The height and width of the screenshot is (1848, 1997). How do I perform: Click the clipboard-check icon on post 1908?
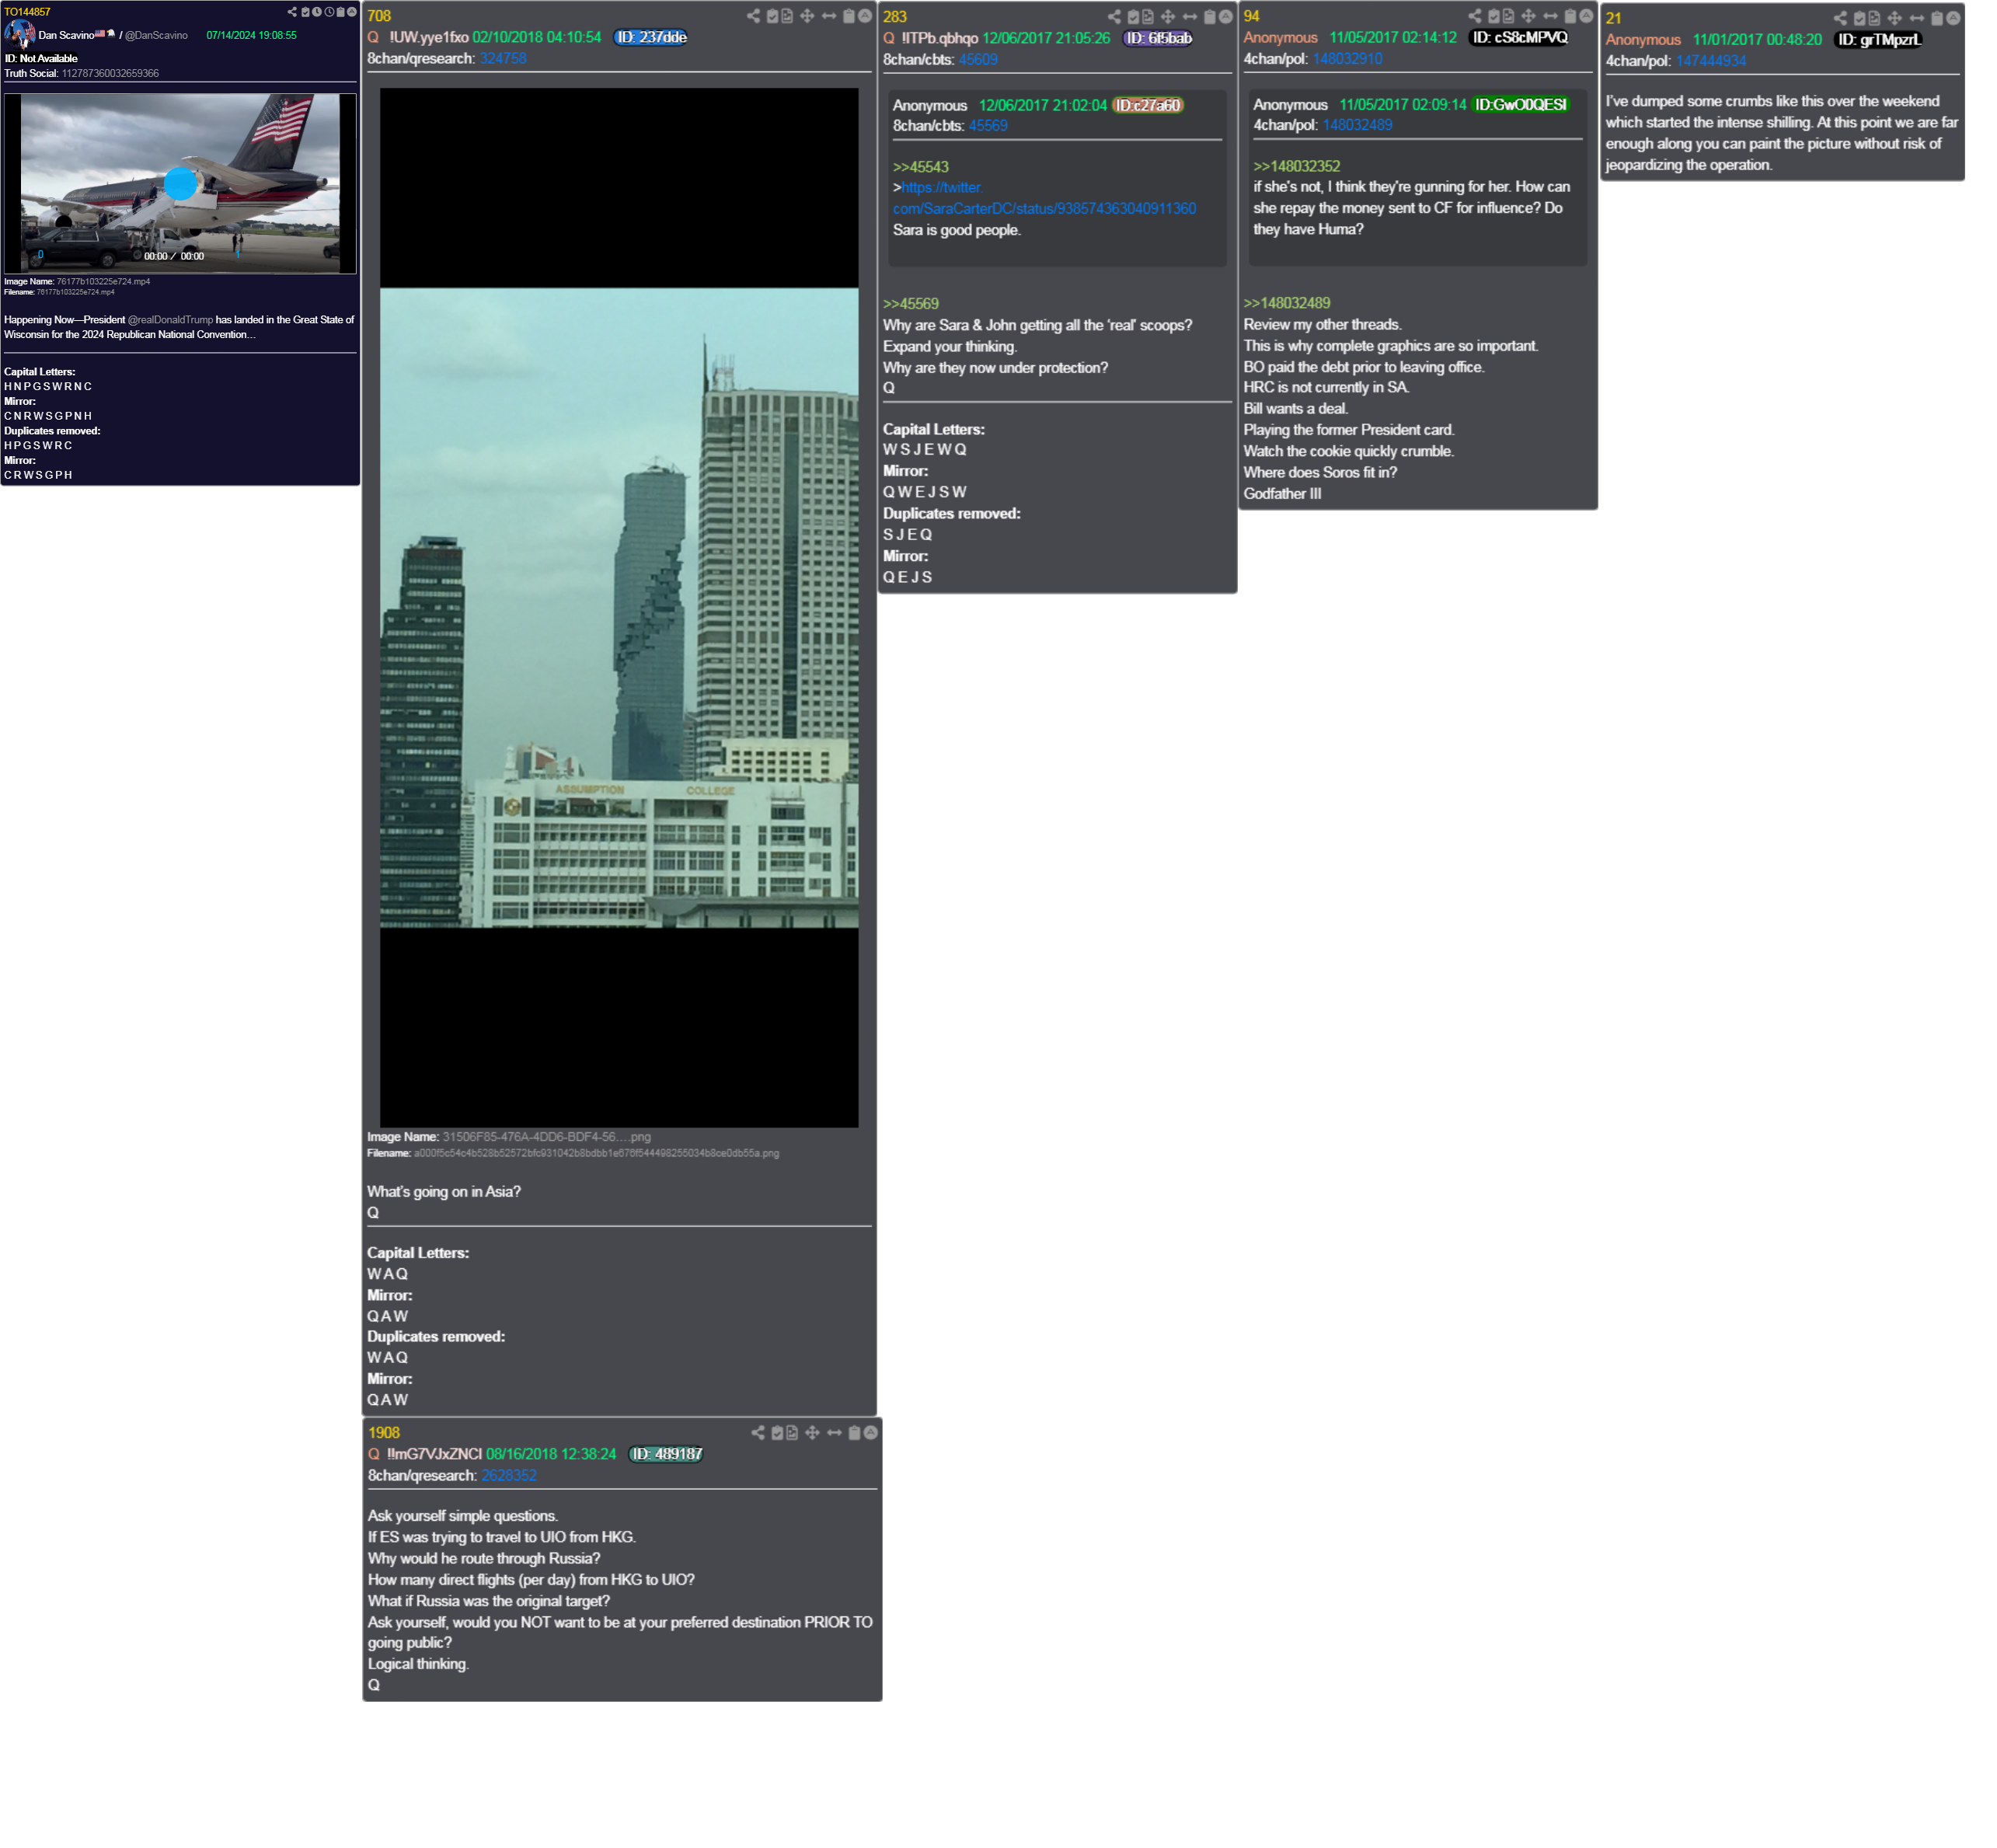tap(777, 1433)
